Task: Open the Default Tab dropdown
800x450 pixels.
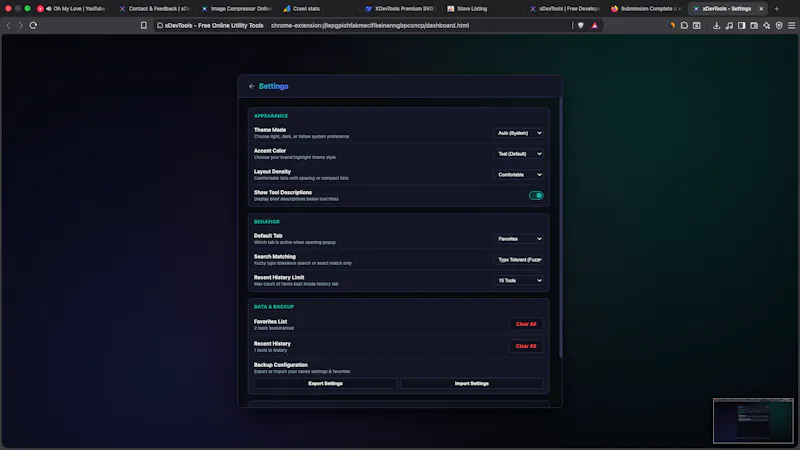Action: pos(518,239)
